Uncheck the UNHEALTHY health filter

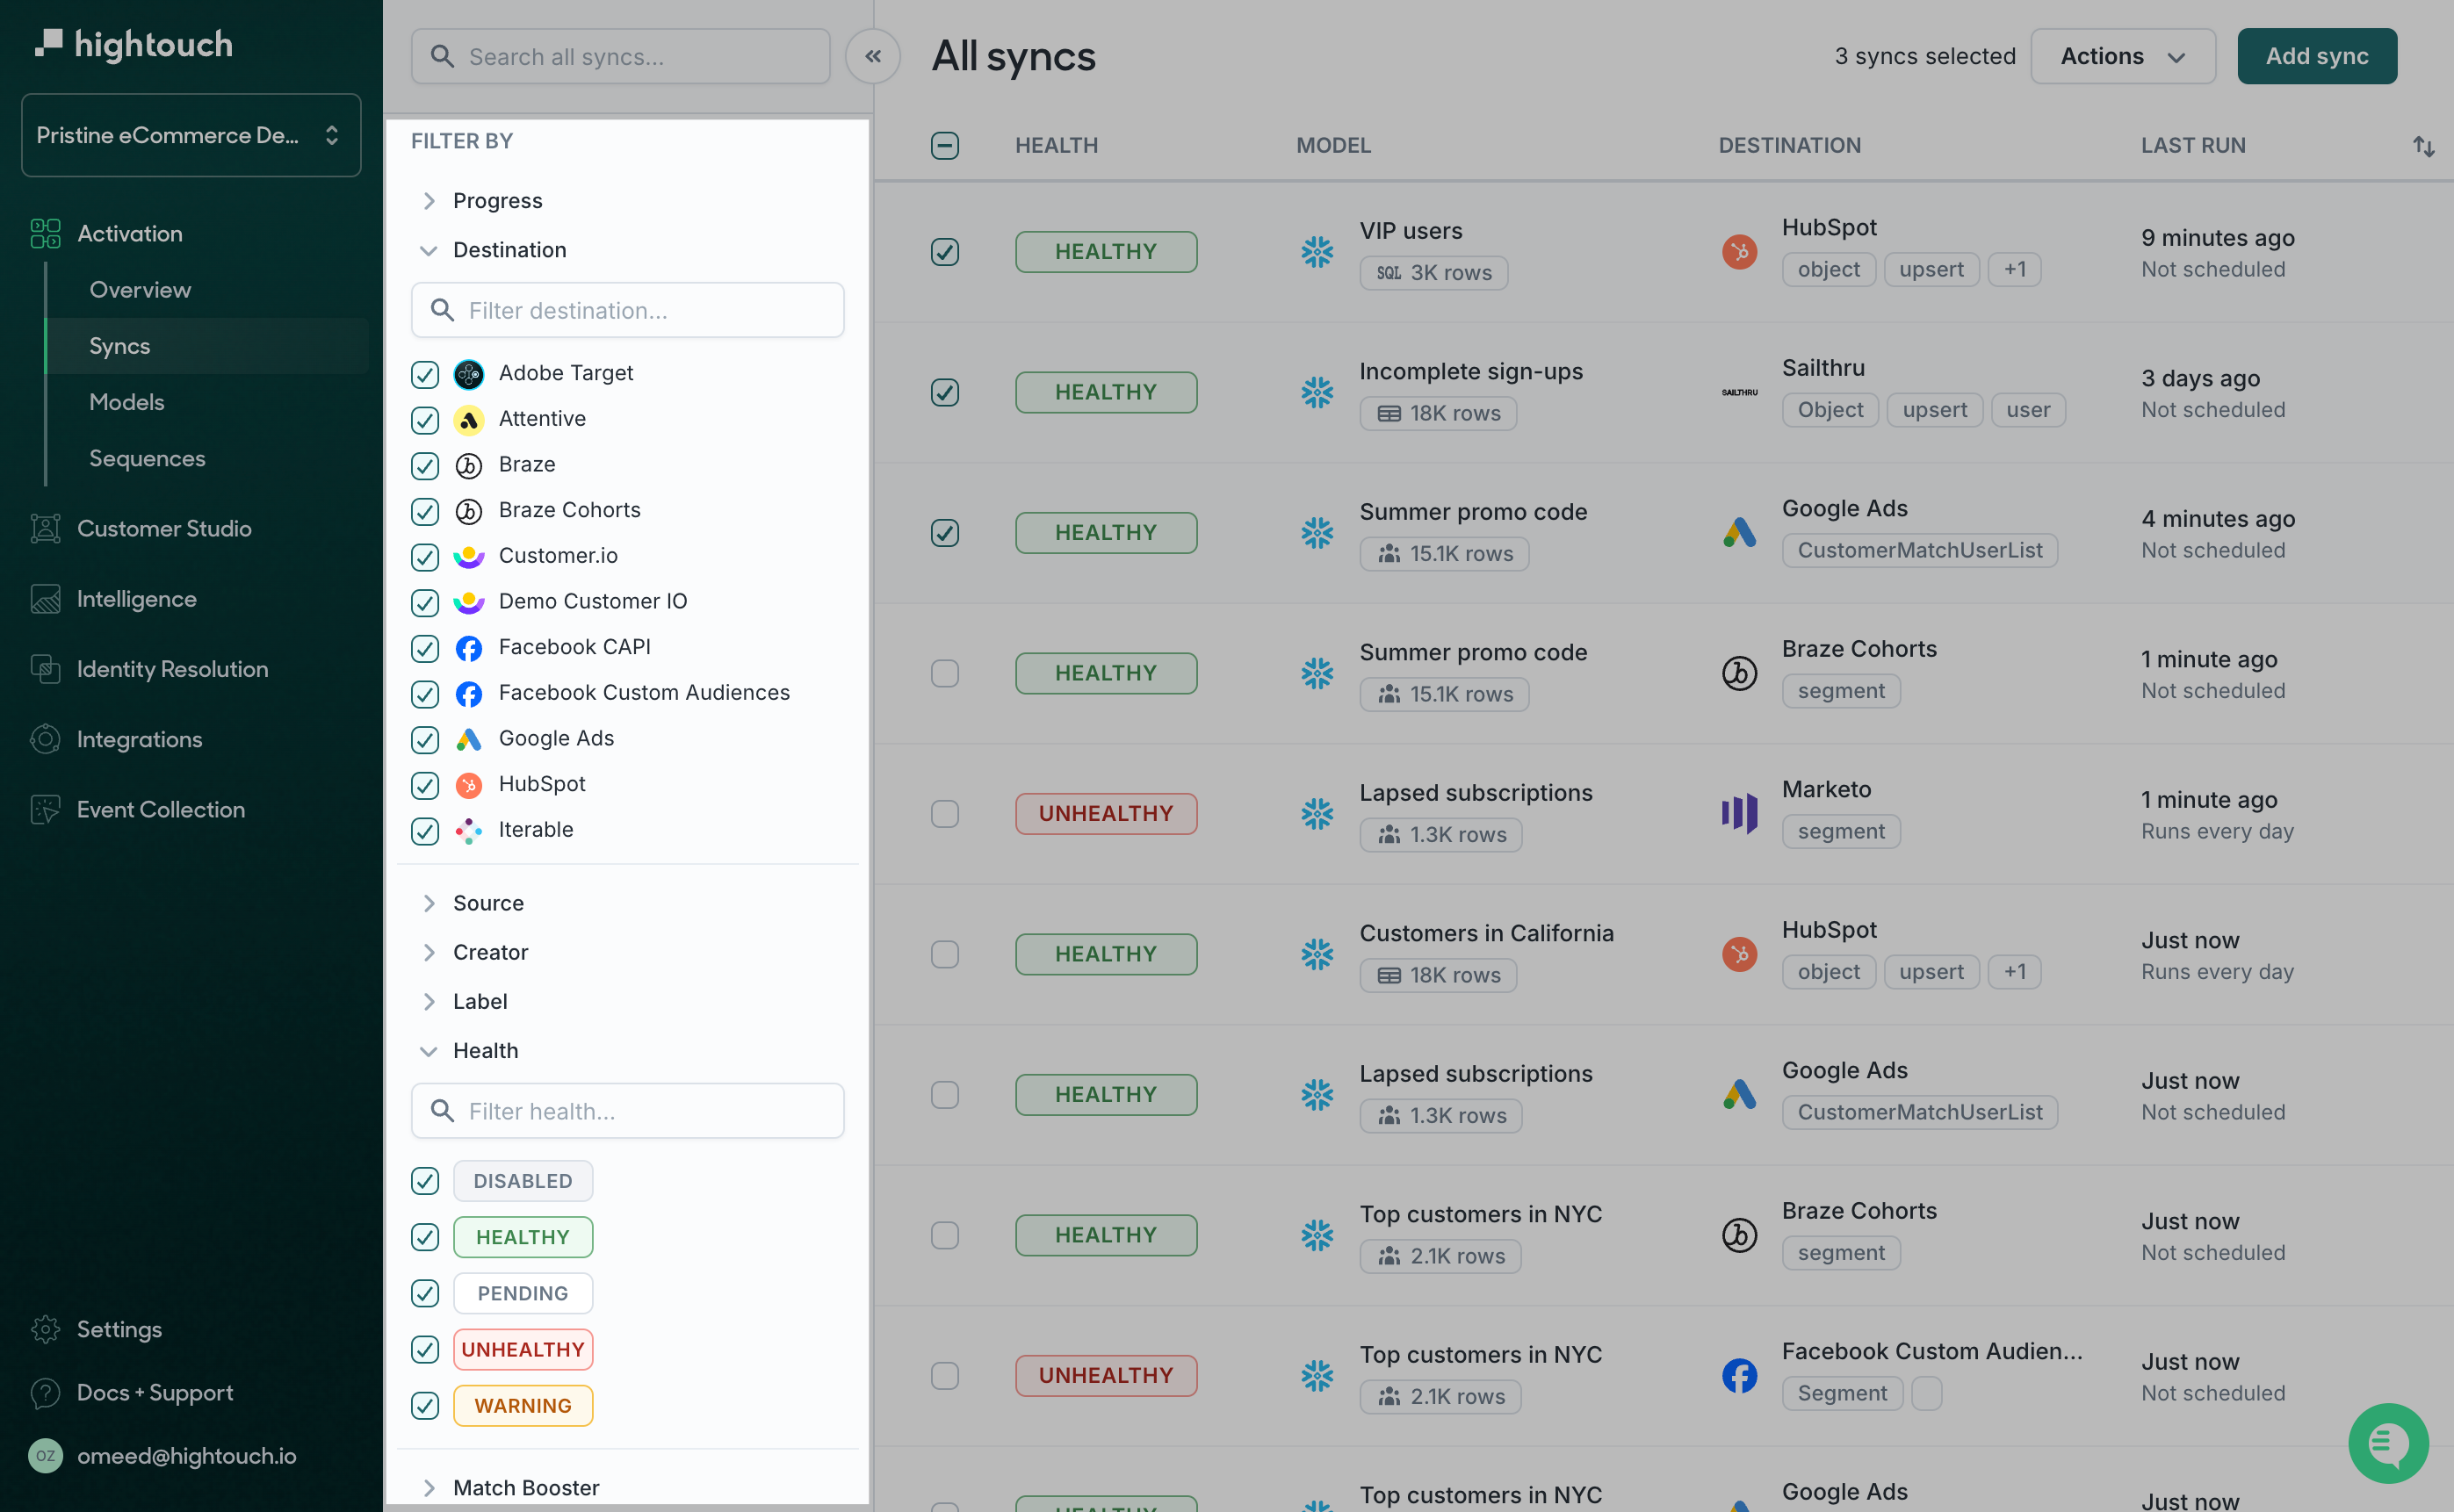click(x=425, y=1349)
